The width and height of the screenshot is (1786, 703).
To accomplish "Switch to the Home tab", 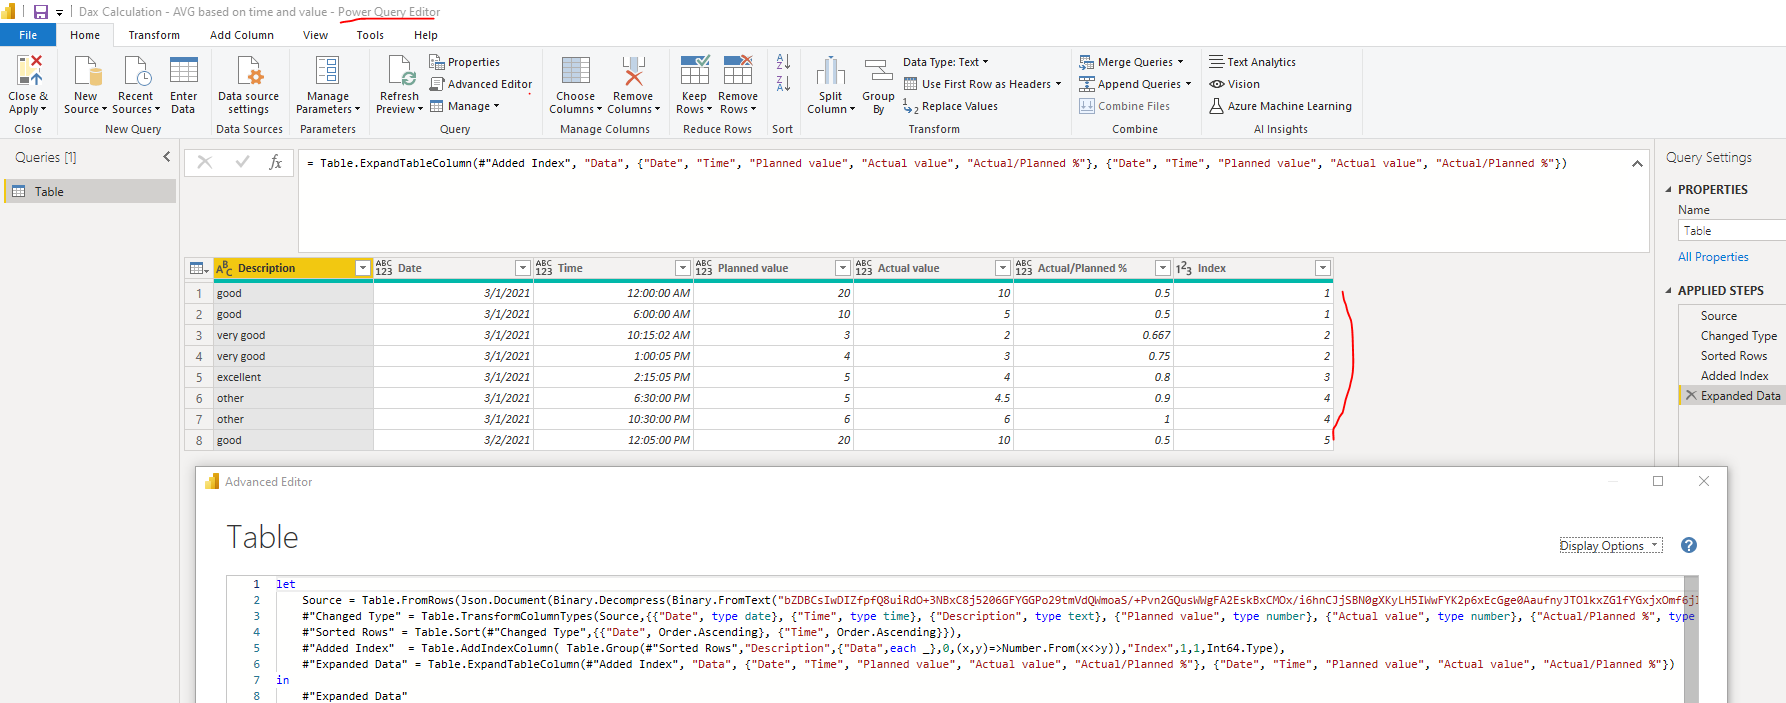I will (x=85, y=35).
